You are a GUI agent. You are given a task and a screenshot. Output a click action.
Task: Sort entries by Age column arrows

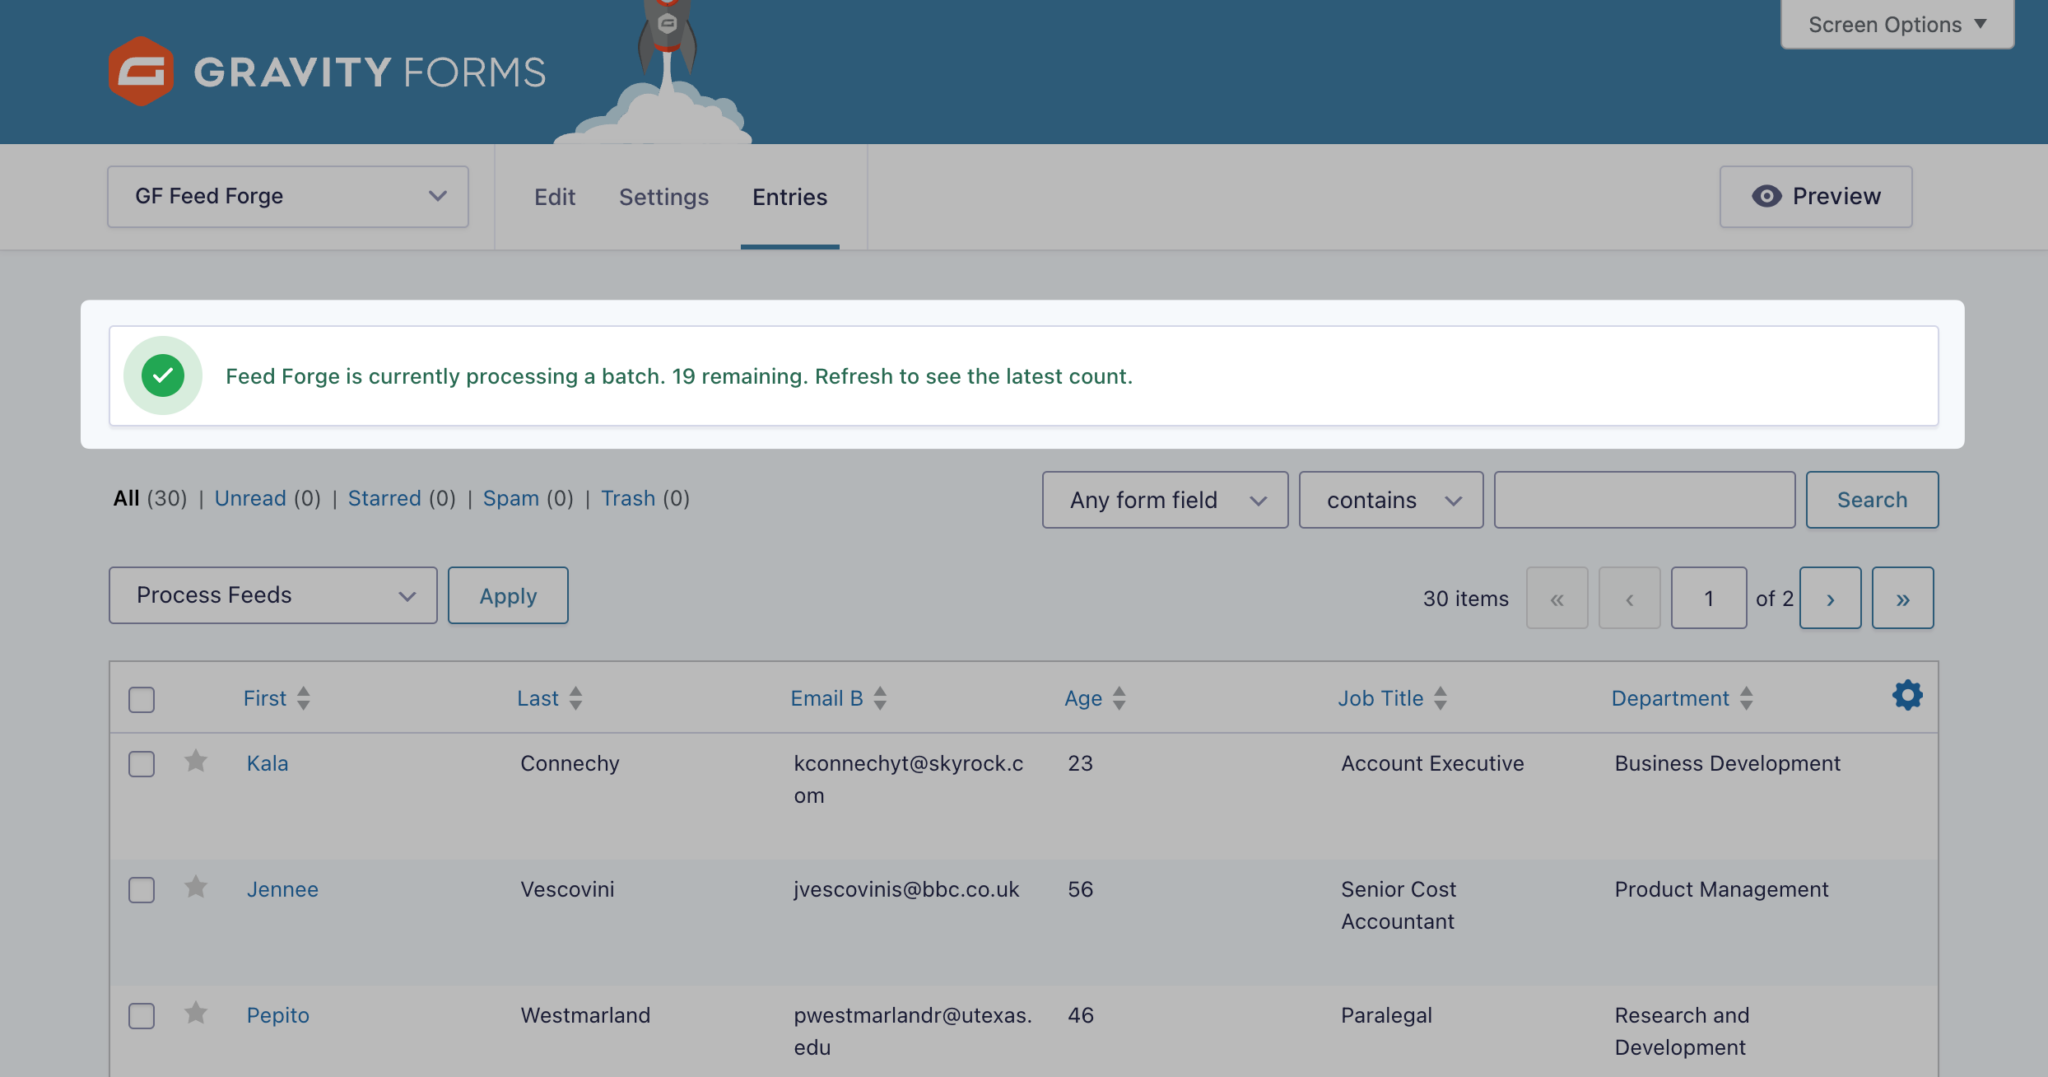[x=1119, y=698]
